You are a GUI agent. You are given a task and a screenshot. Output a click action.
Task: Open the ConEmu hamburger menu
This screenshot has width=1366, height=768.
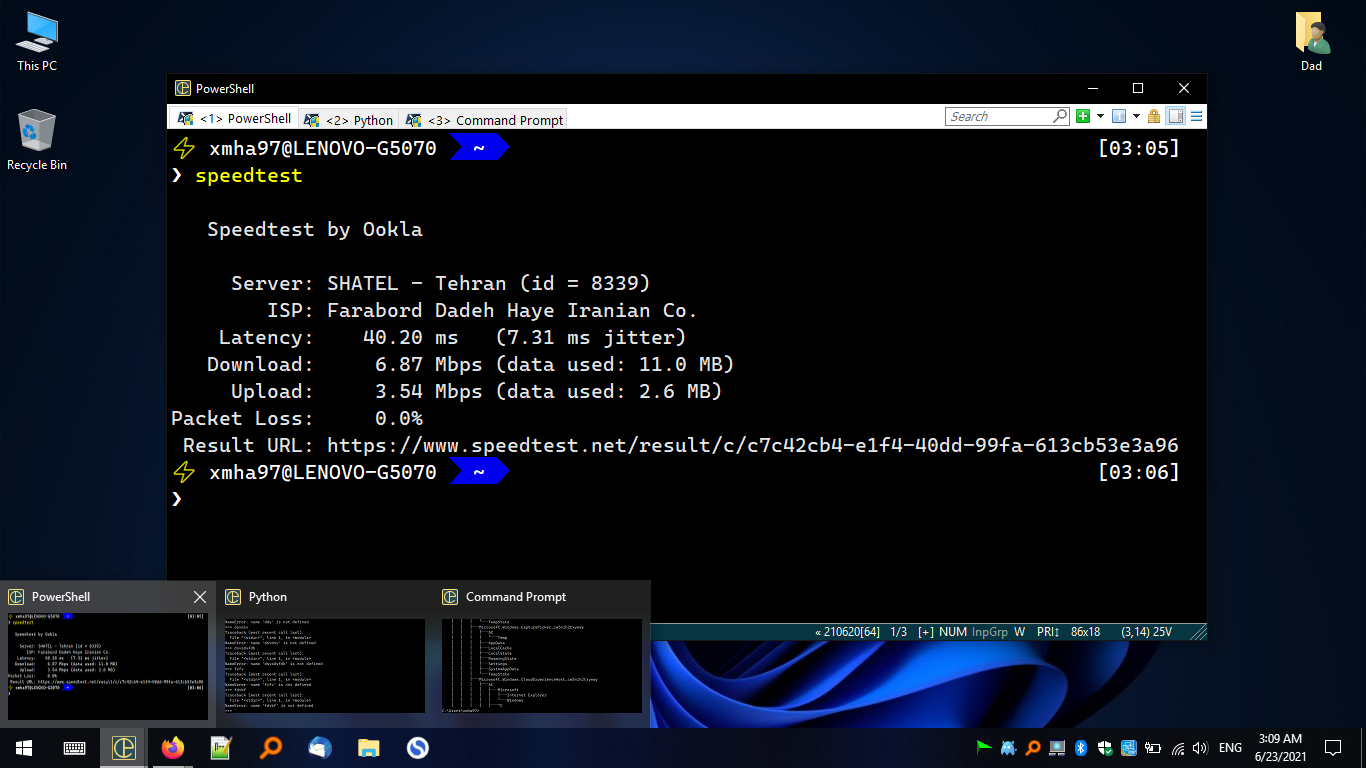(1196, 117)
